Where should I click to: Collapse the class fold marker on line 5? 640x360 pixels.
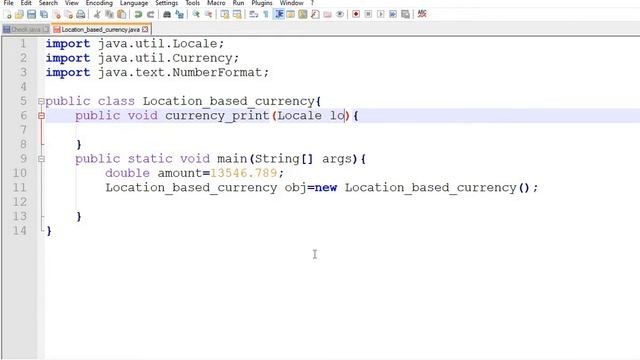point(41,101)
